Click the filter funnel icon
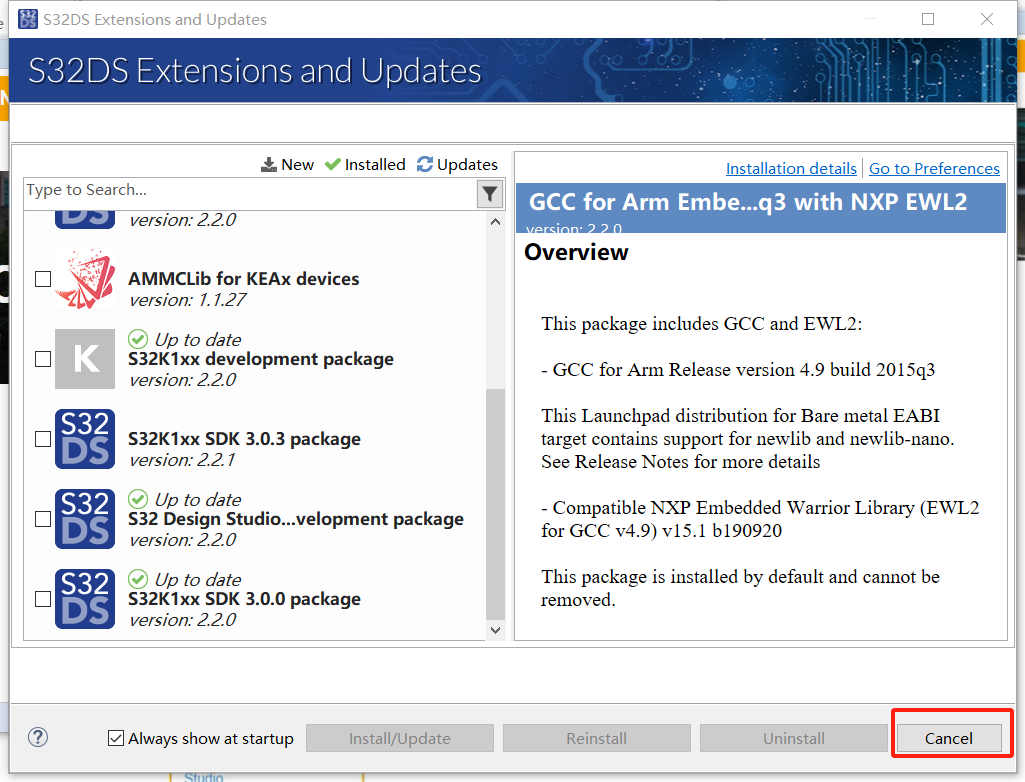The height and width of the screenshot is (782, 1025). pyautogui.click(x=490, y=194)
